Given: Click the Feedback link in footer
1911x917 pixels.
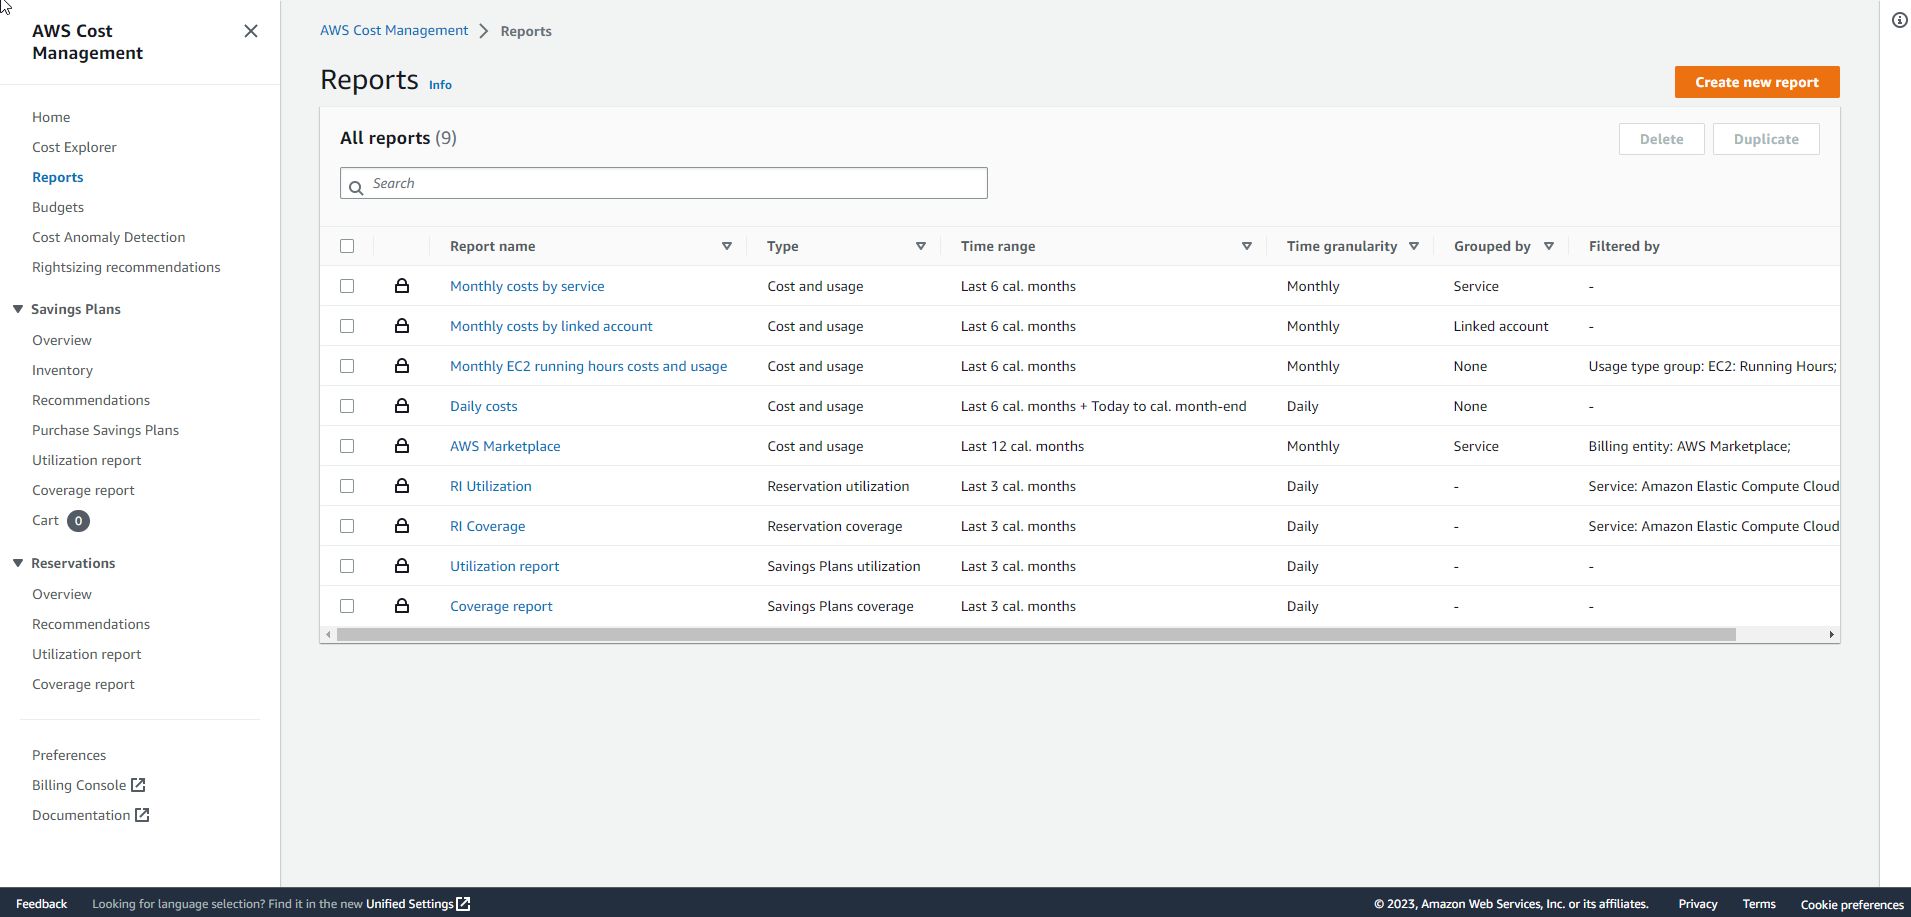Looking at the screenshot, I should point(41,904).
